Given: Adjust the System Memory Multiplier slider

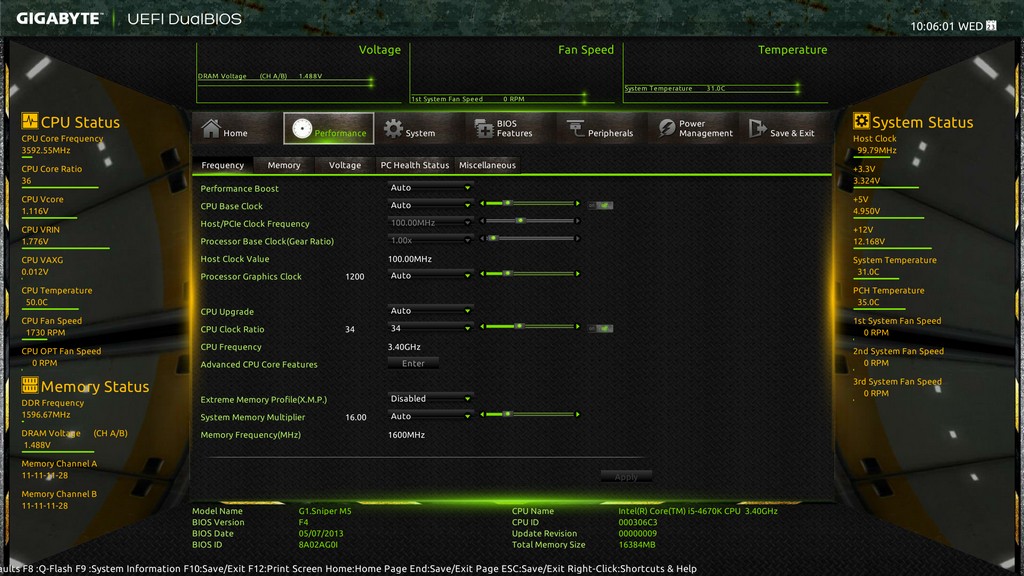Looking at the screenshot, I should (x=530, y=414).
